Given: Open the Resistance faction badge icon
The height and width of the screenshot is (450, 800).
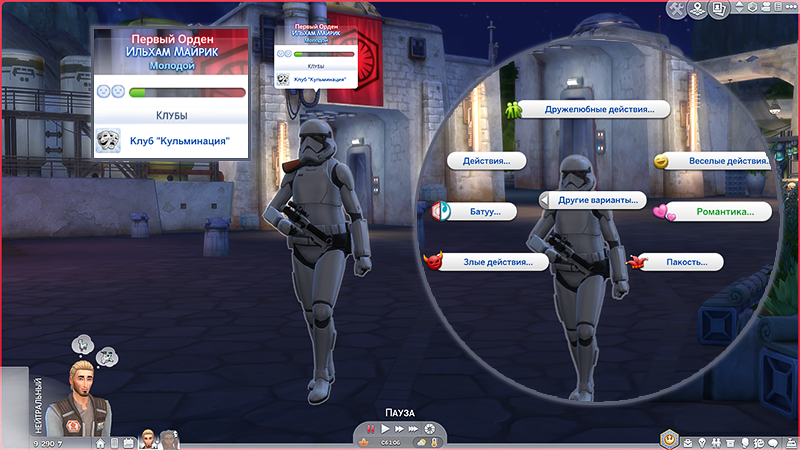Looking at the screenshot, I should [x=669, y=439].
